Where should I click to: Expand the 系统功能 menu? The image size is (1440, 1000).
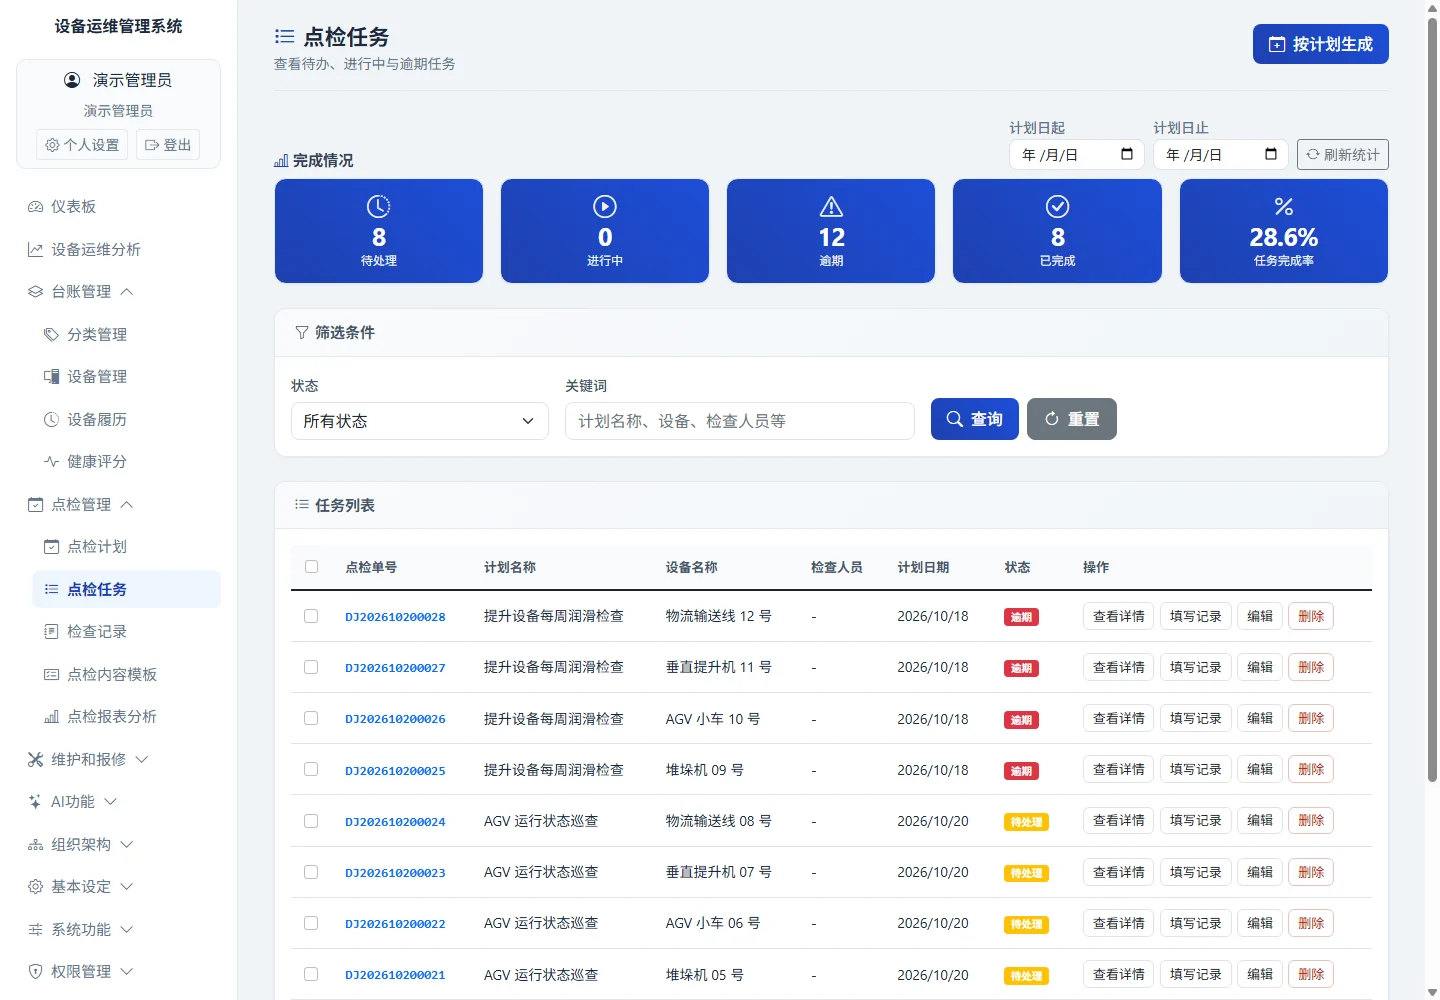[x=80, y=930]
